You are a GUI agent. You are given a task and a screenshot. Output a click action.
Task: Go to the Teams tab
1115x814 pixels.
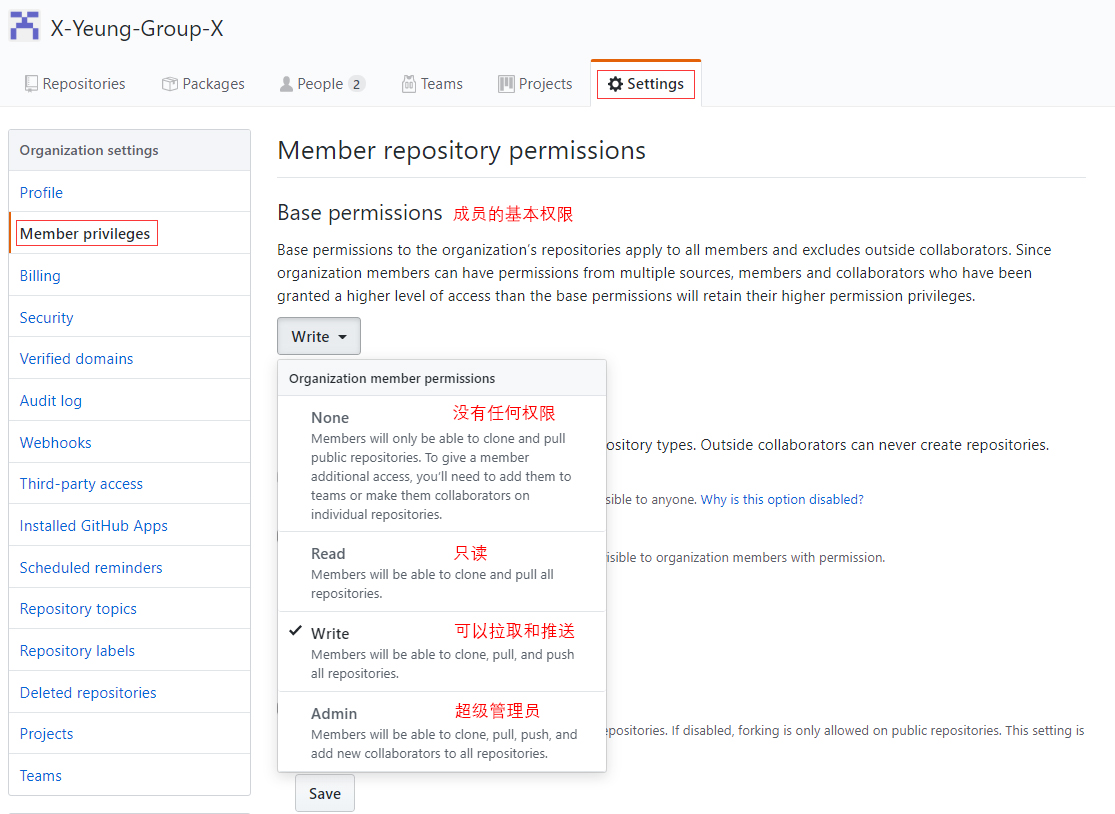[432, 84]
